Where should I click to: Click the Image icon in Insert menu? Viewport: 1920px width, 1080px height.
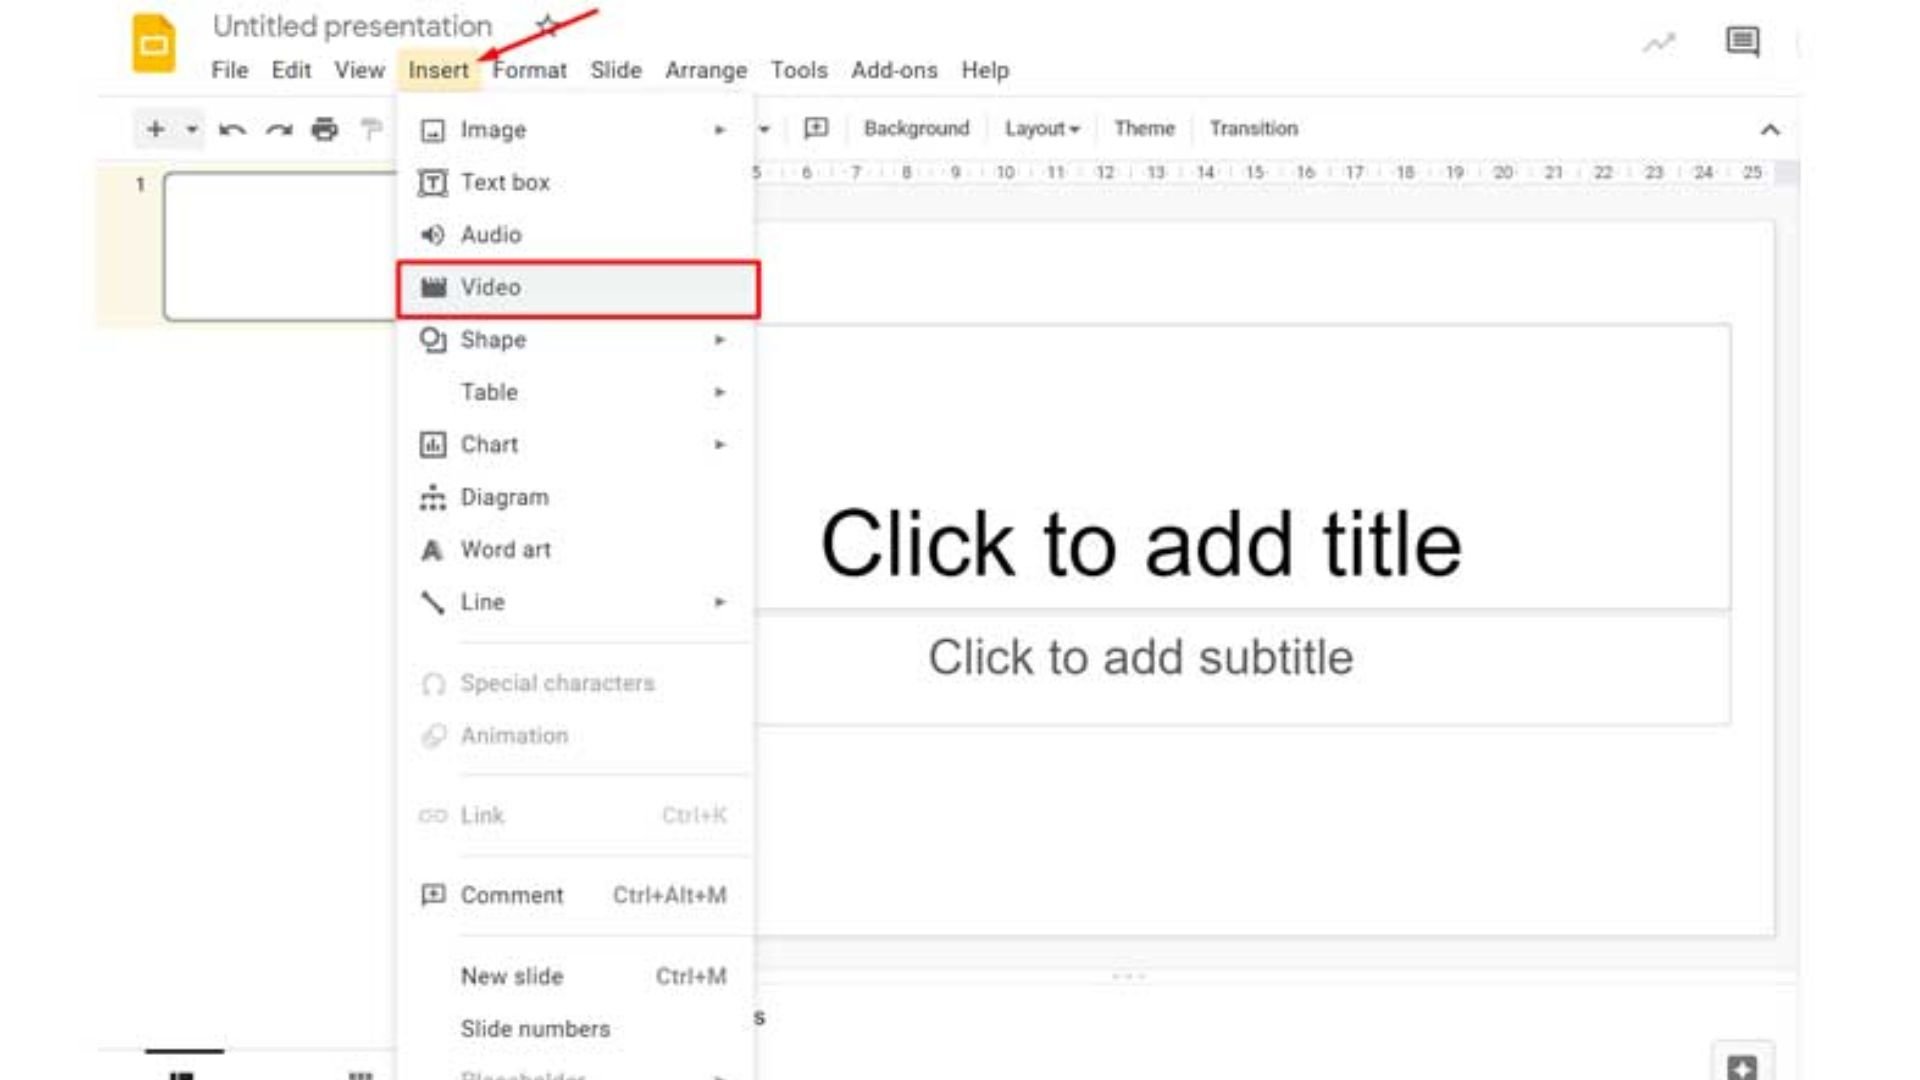(x=432, y=130)
